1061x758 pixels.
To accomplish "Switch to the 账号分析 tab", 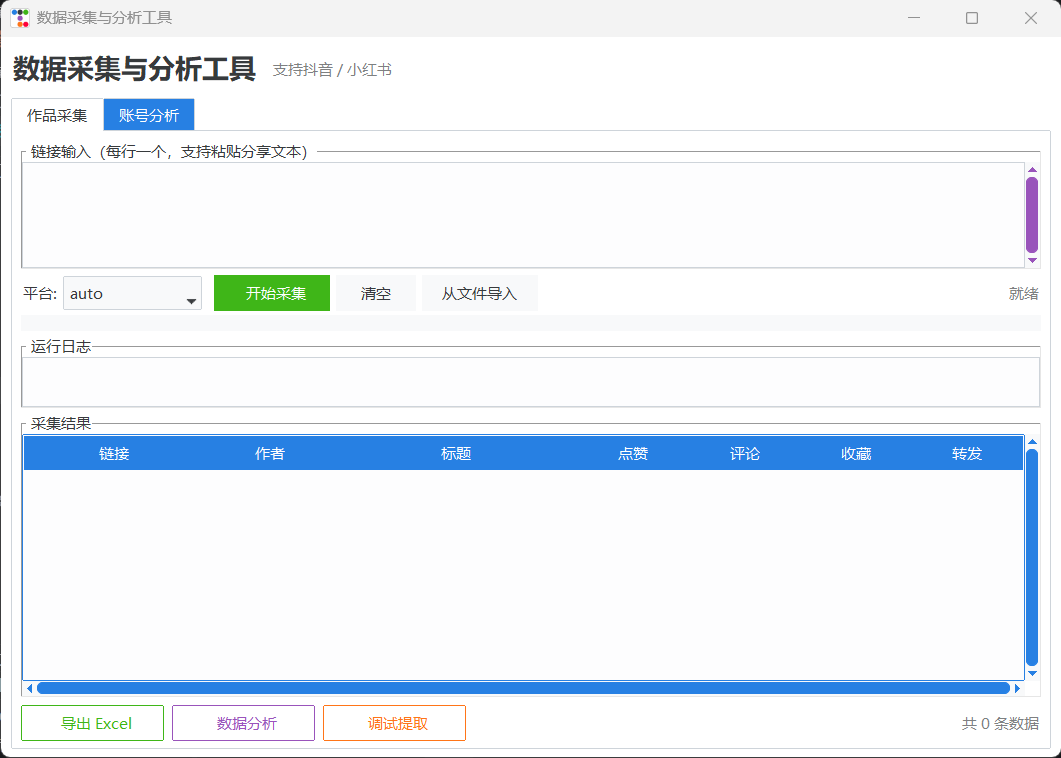I will click(149, 115).
